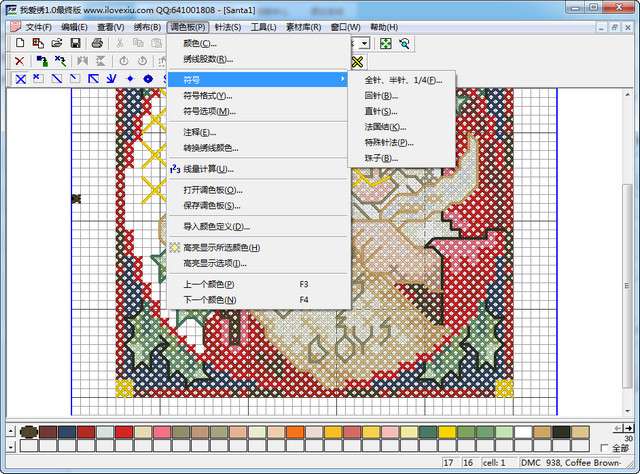Click the red X delete icon
Viewport: 640px width, 474px height.
point(19,61)
